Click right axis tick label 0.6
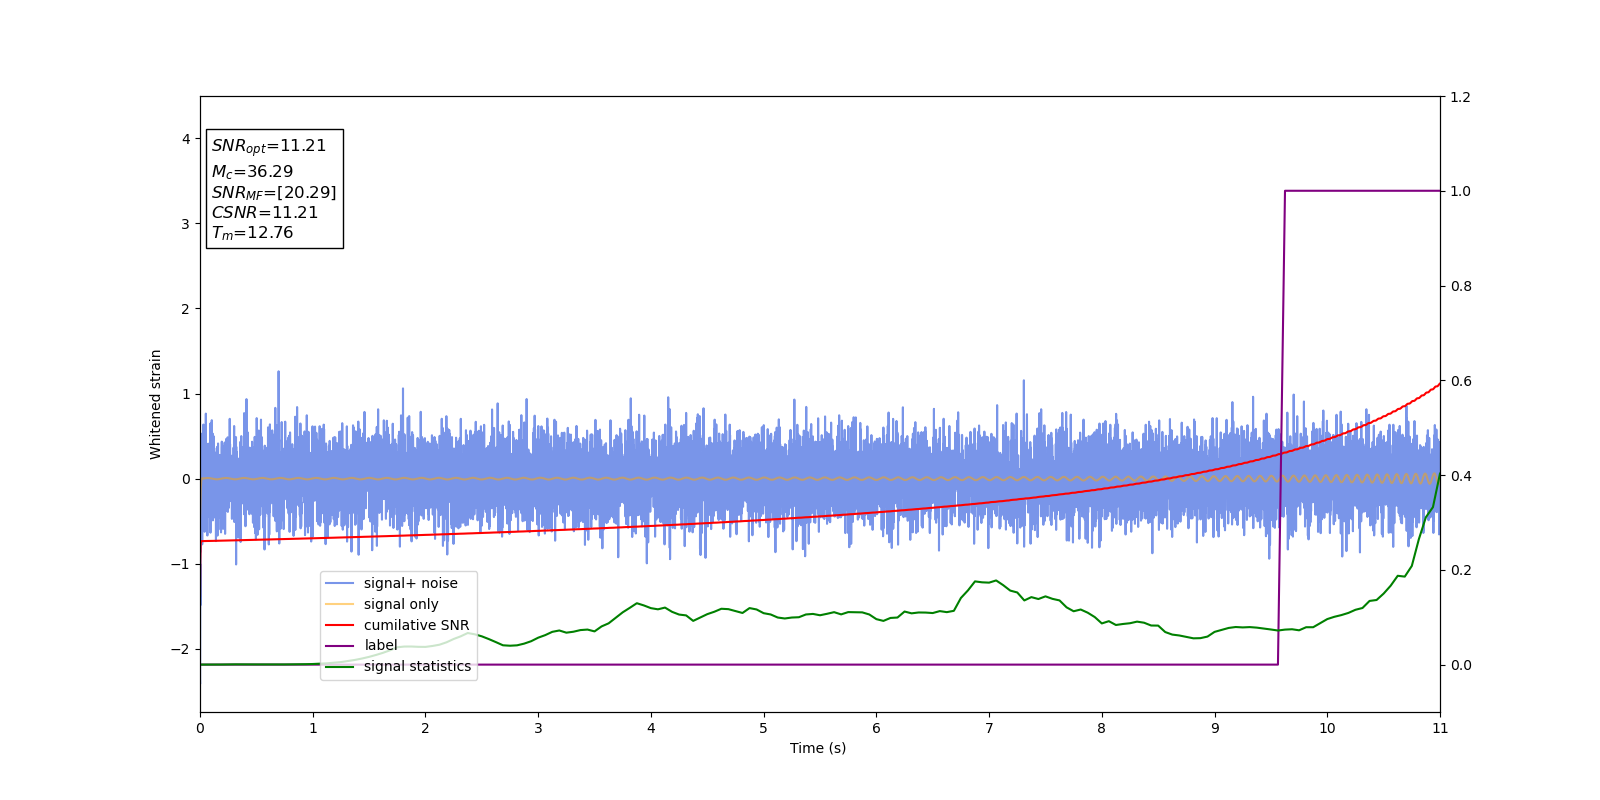1600x800 pixels. (1460, 381)
